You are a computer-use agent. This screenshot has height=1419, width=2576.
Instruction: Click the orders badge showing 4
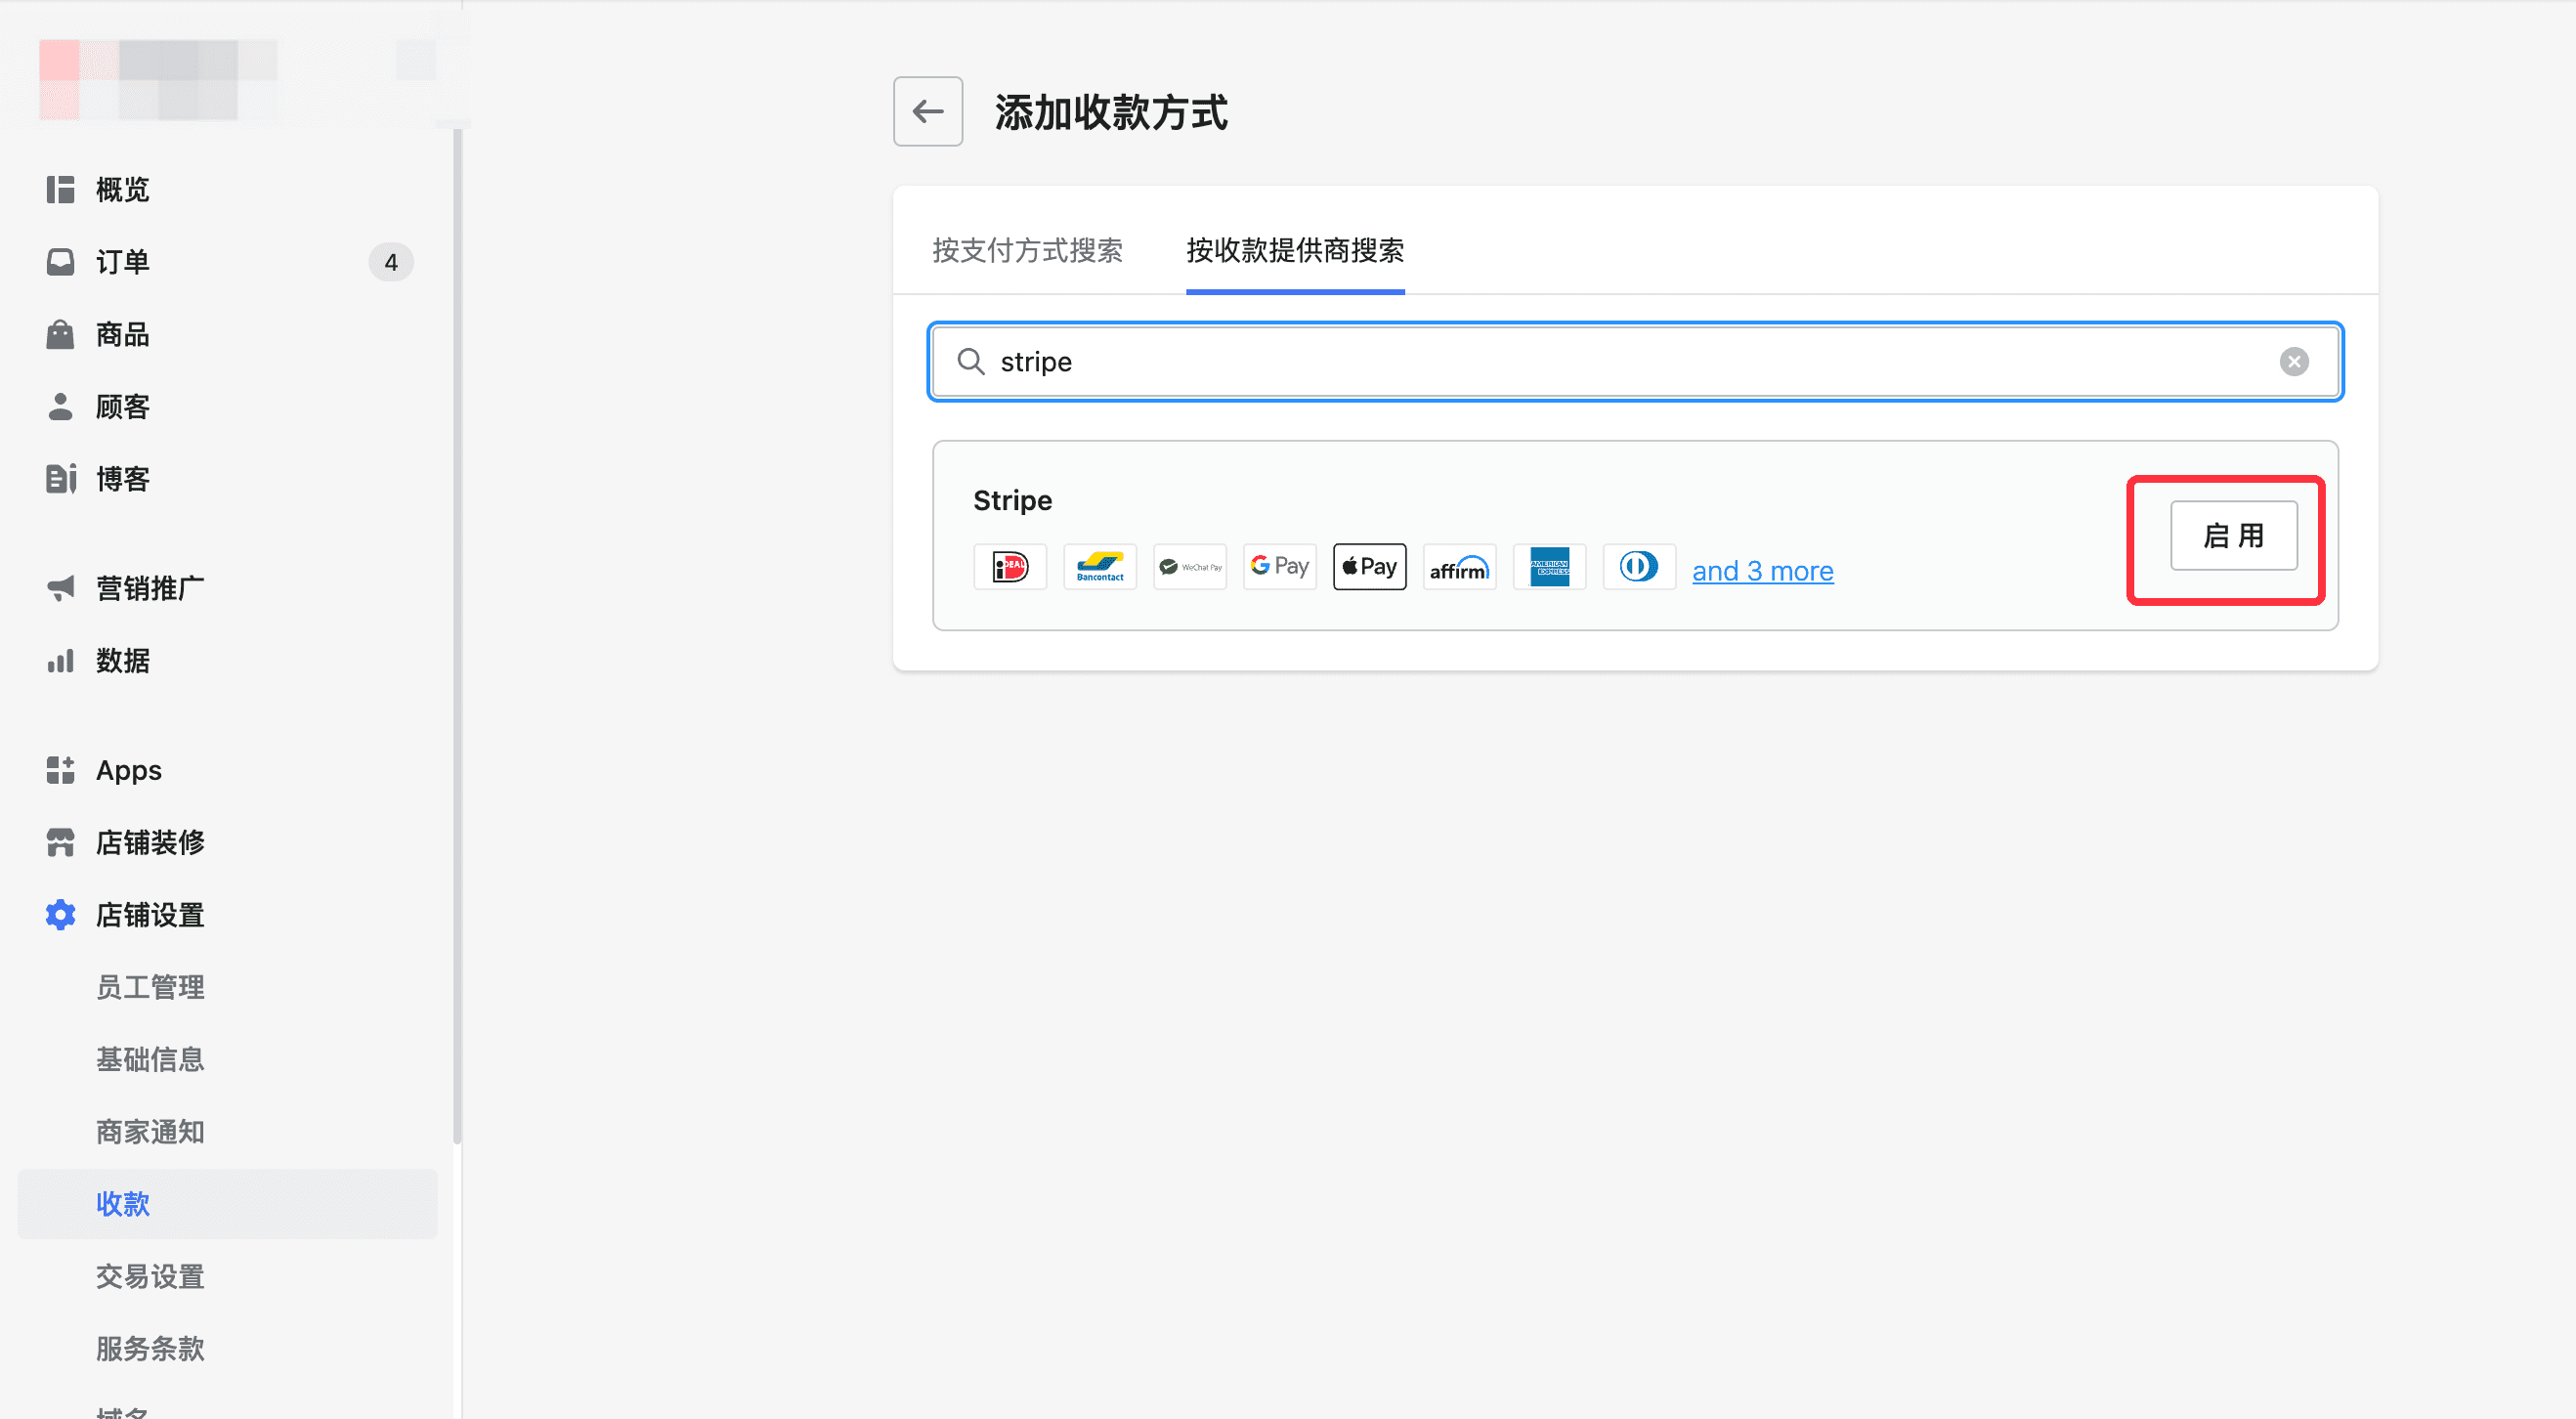[x=391, y=262]
